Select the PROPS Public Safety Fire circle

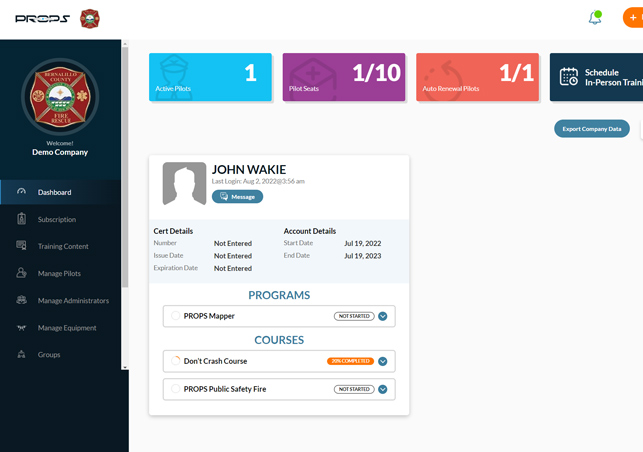click(176, 389)
